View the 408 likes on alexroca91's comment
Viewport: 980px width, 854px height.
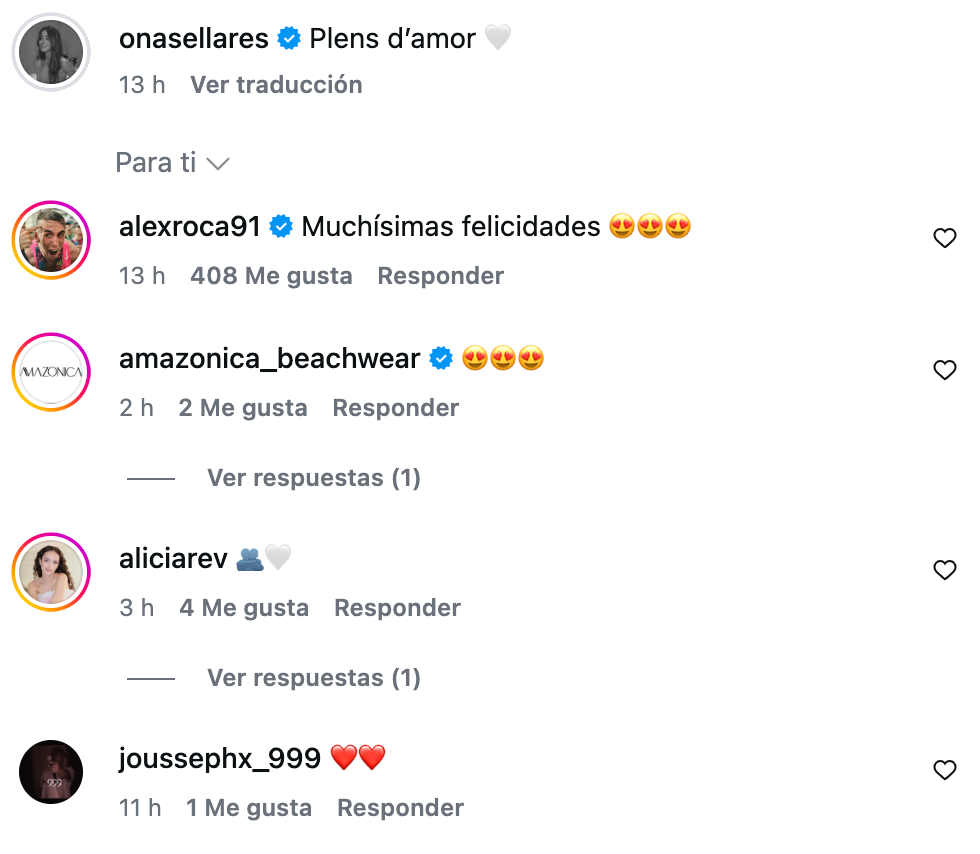pos(271,276)
